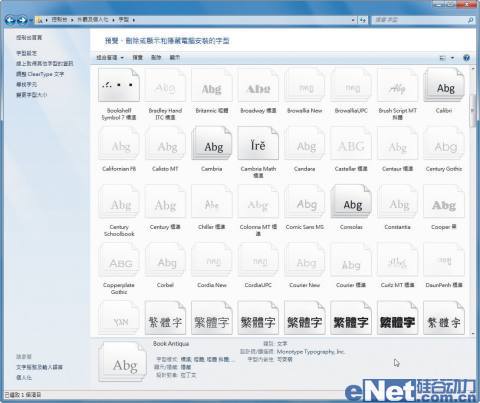
Task: Select the CordiaUPC font icon
Action: (x=258, y=260)
